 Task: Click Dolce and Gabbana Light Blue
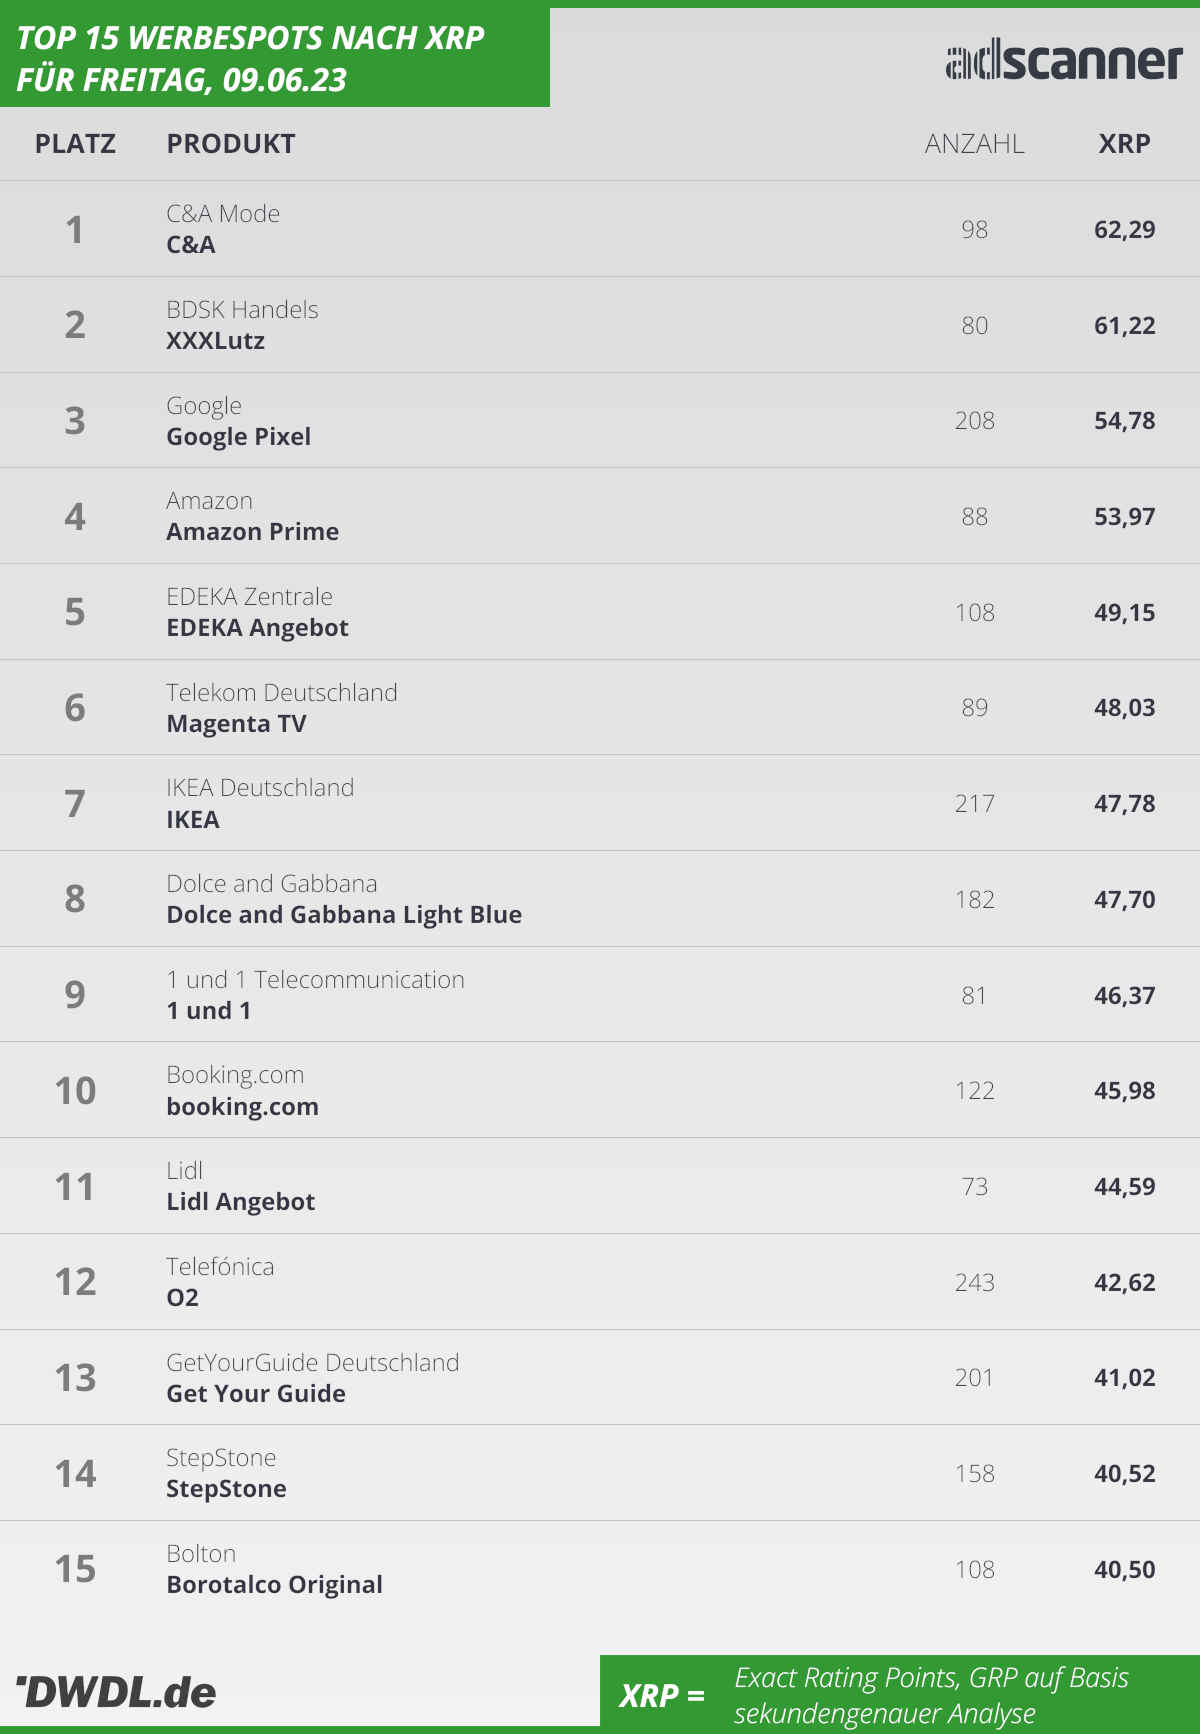(x=344, y=915)
